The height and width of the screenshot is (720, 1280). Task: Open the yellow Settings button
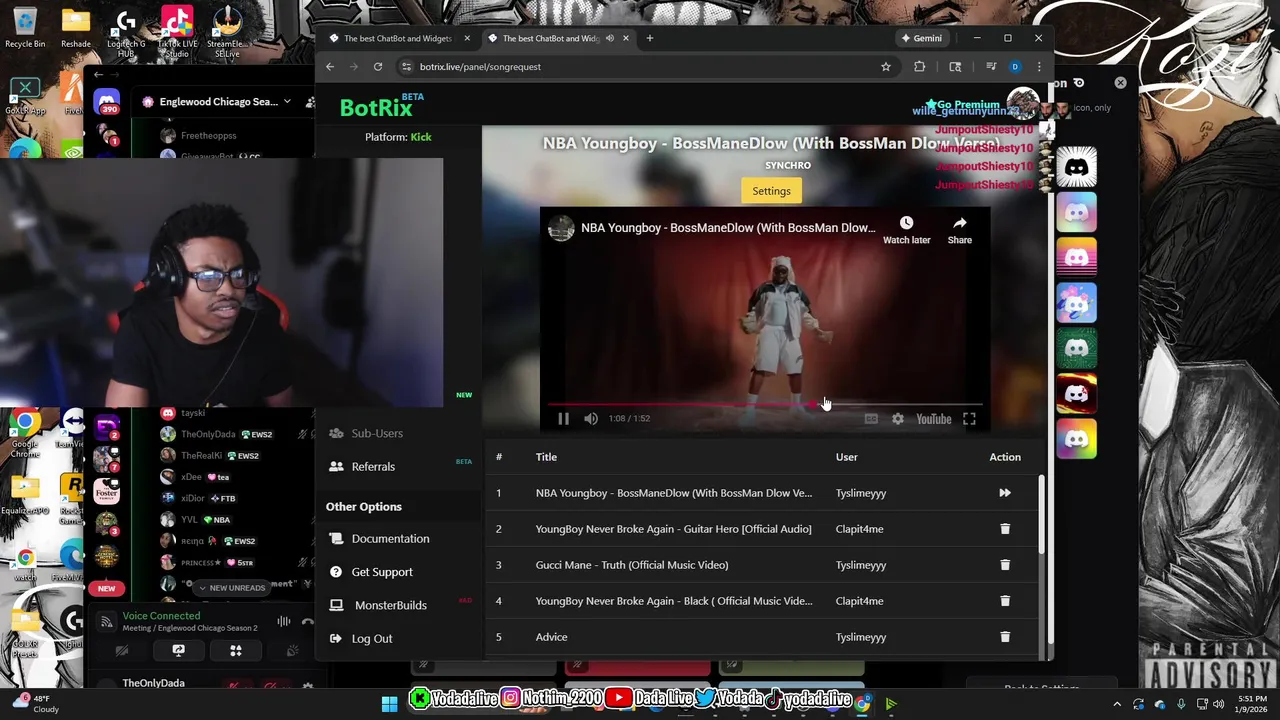(771, 191)
